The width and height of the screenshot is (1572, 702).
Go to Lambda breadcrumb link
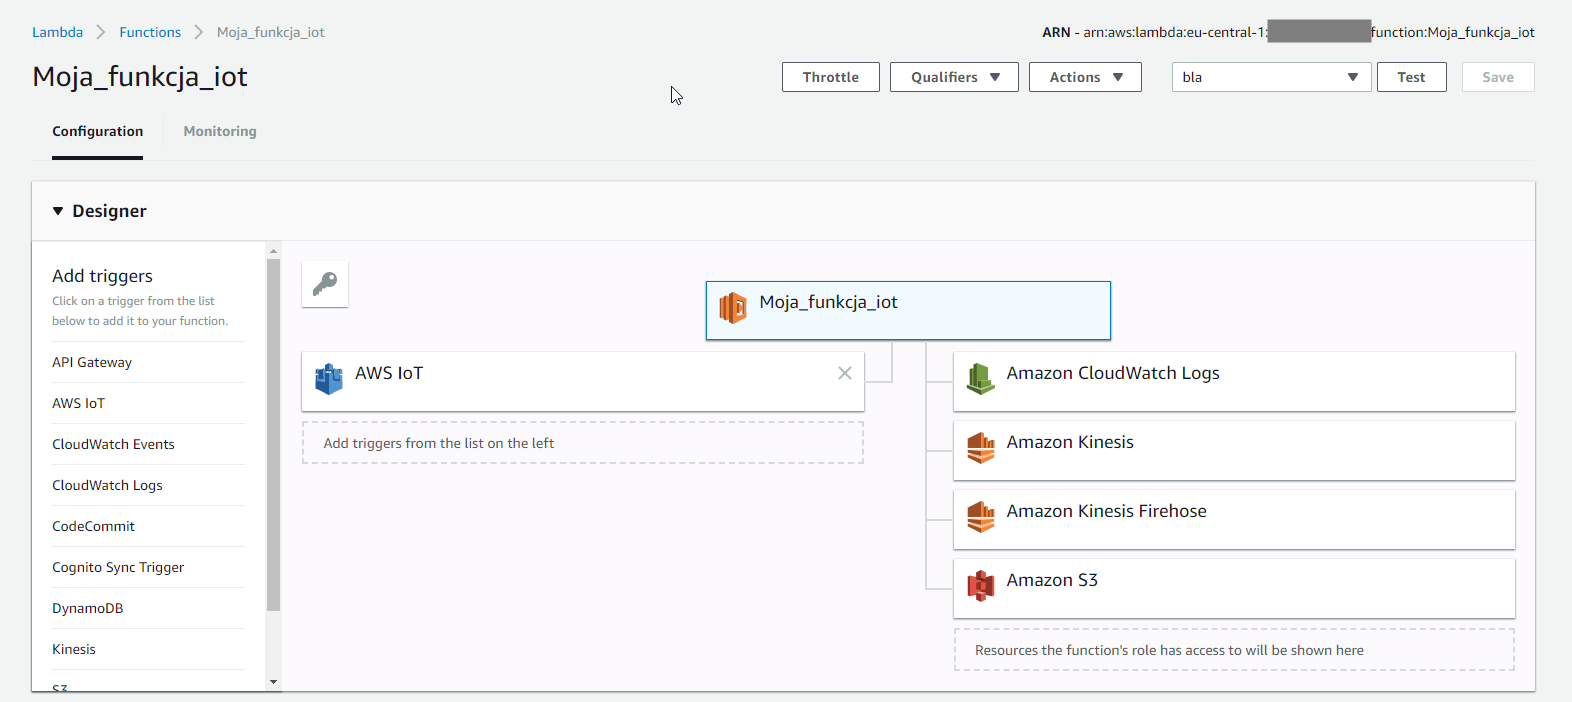[58, 32]
